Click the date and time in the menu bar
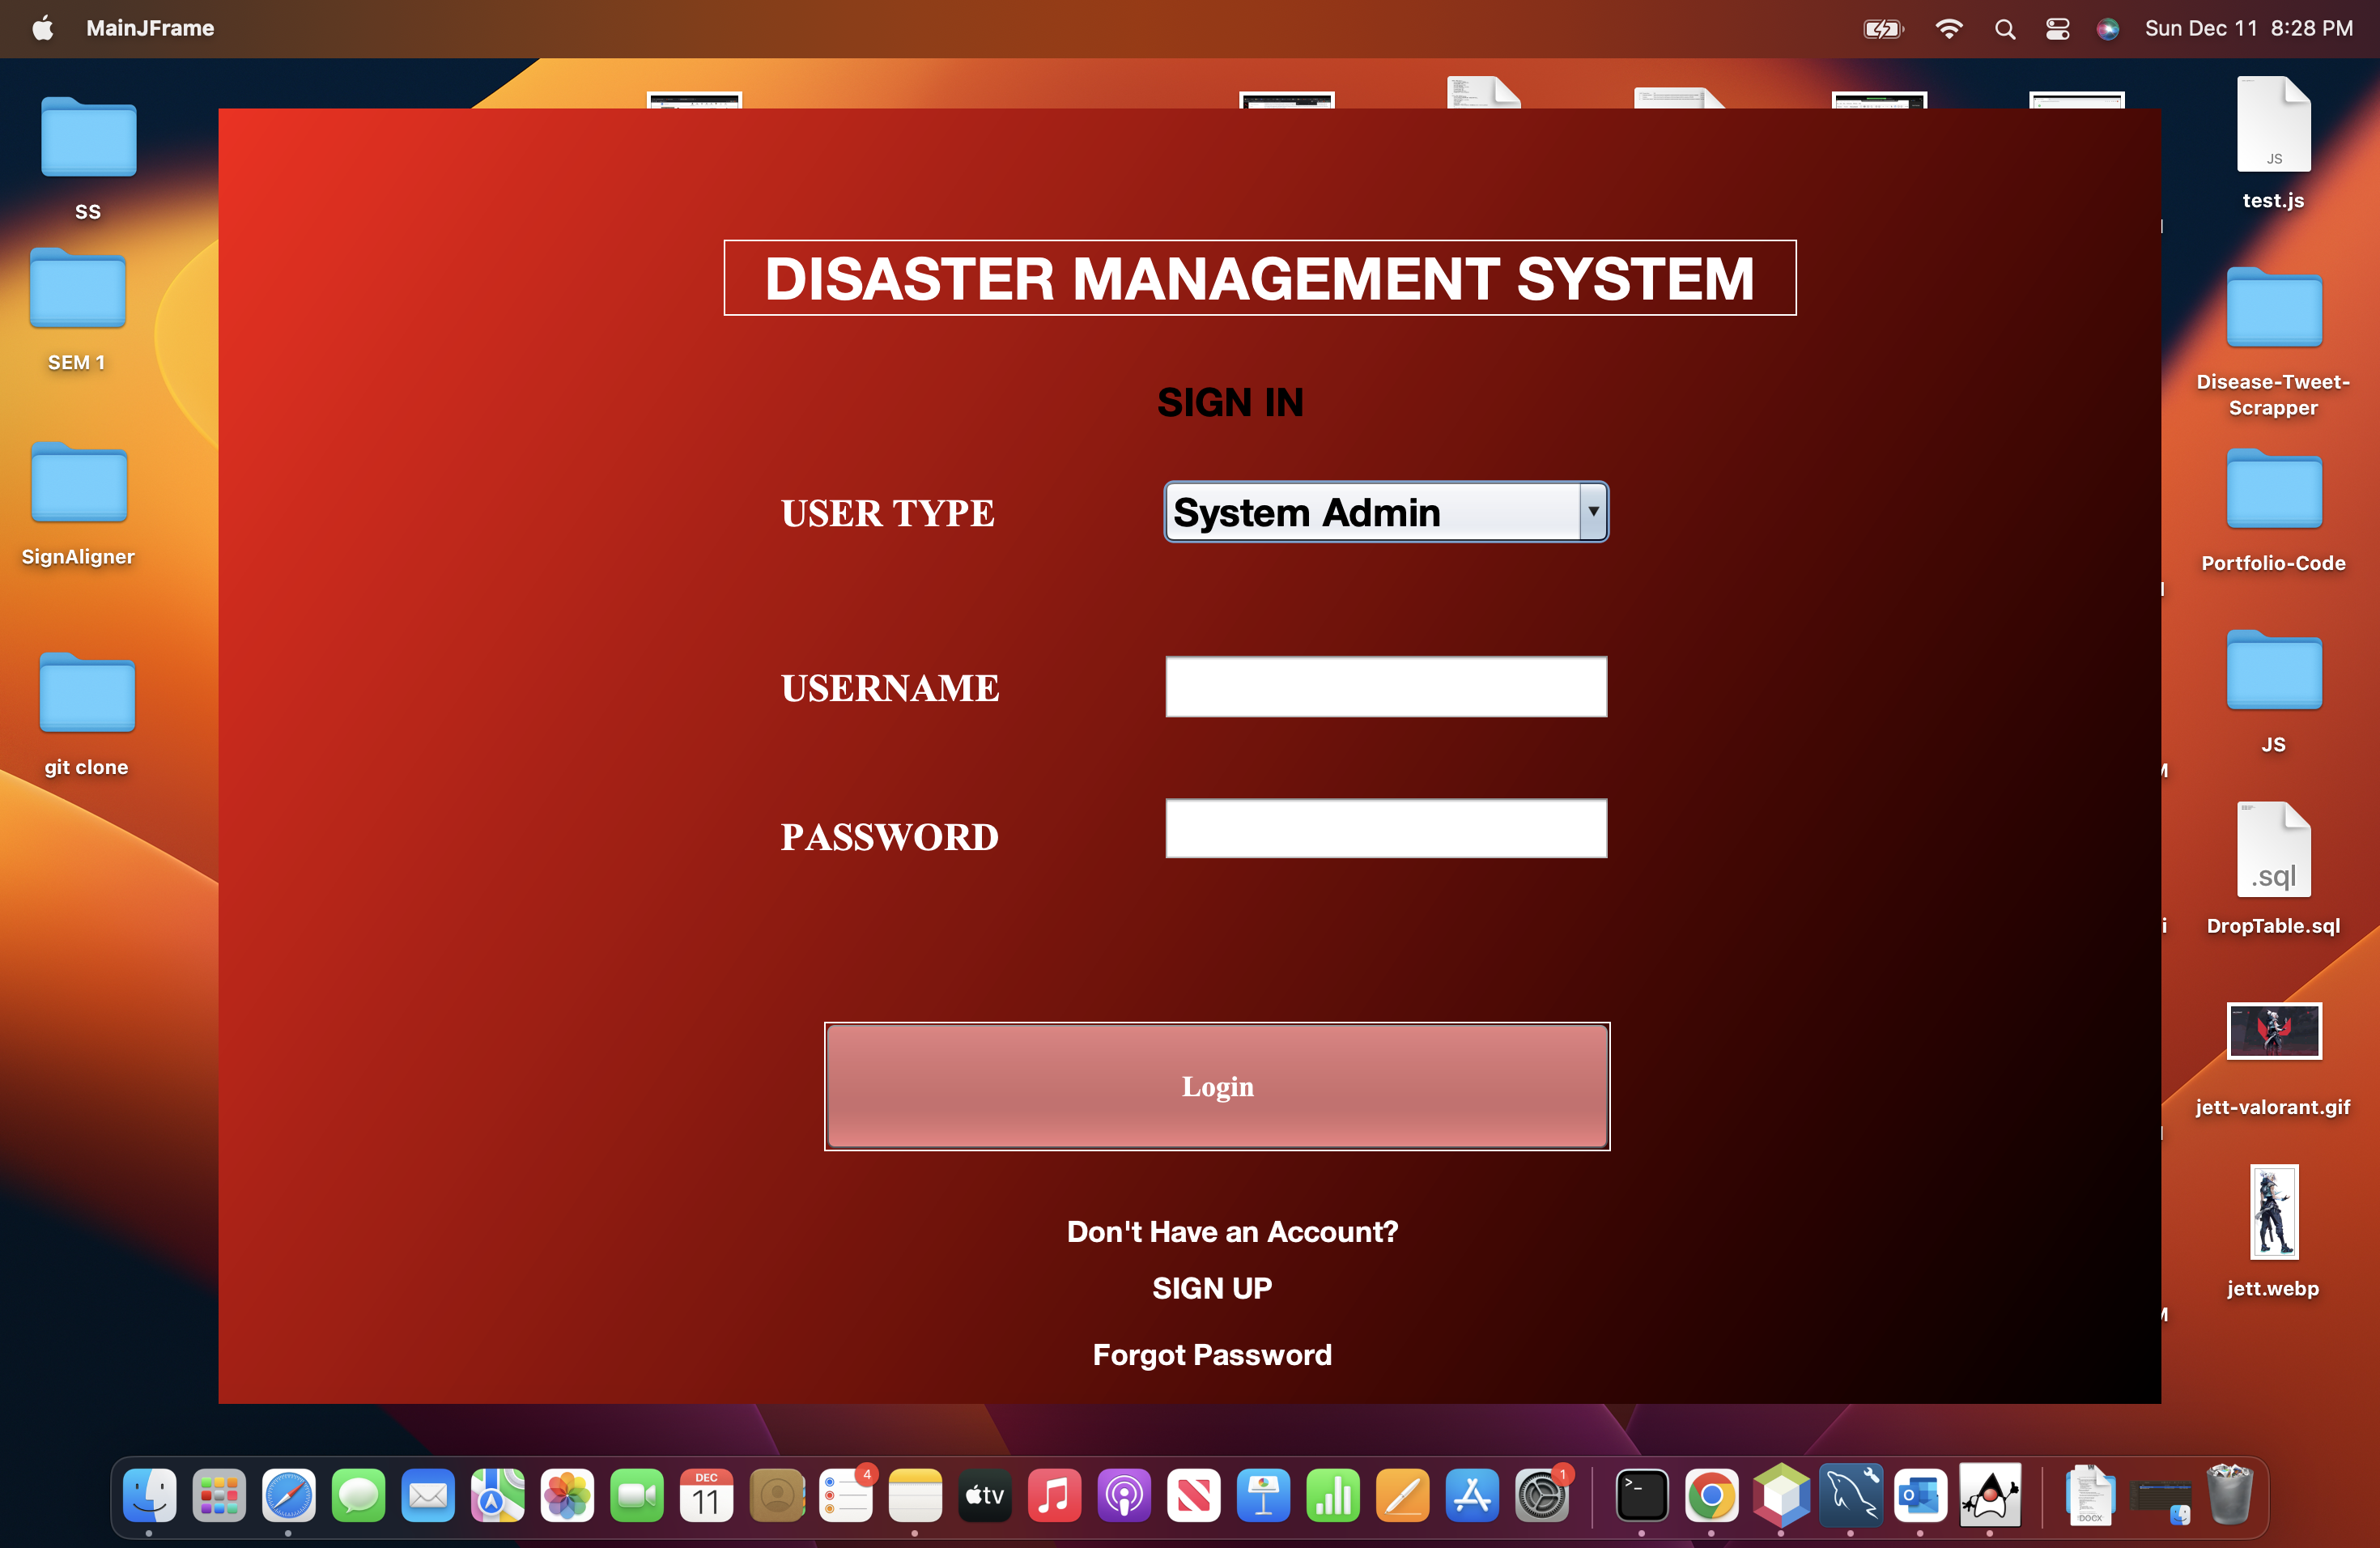Viewport: 2380px width, 1548px height. [x=2248, y=28]
